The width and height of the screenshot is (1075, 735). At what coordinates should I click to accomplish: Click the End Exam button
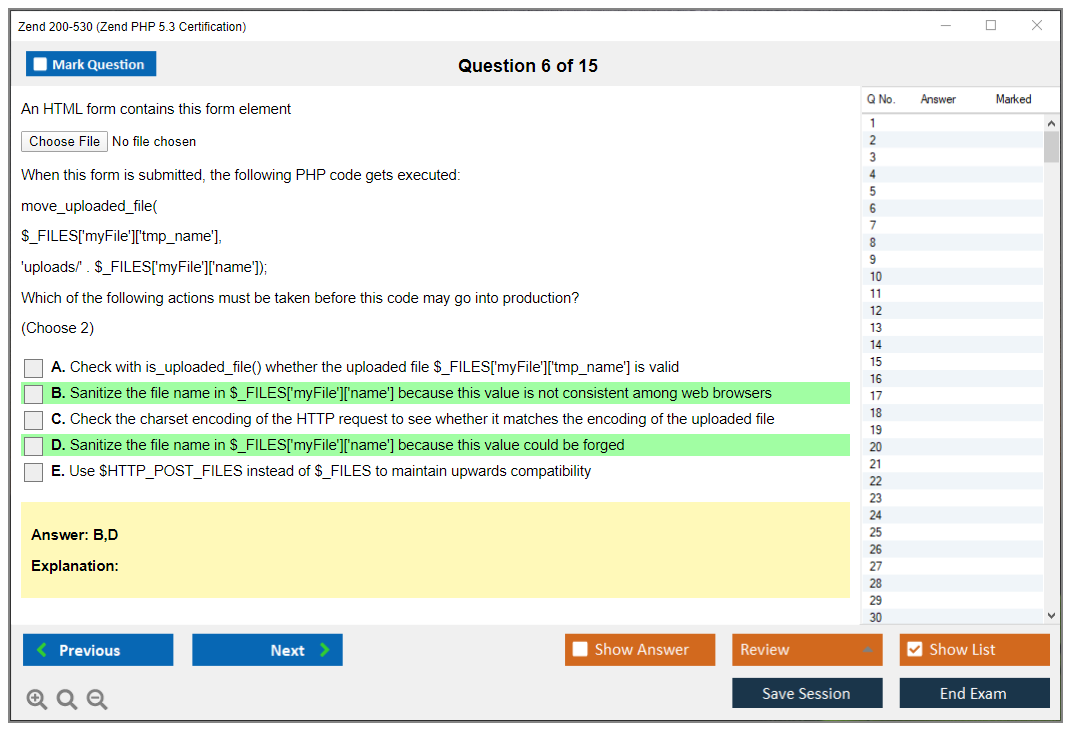pos(973,693)
